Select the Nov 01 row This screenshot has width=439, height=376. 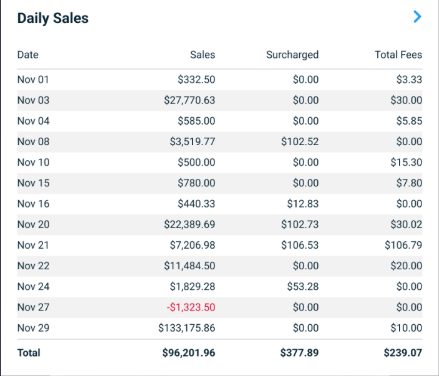220,80
